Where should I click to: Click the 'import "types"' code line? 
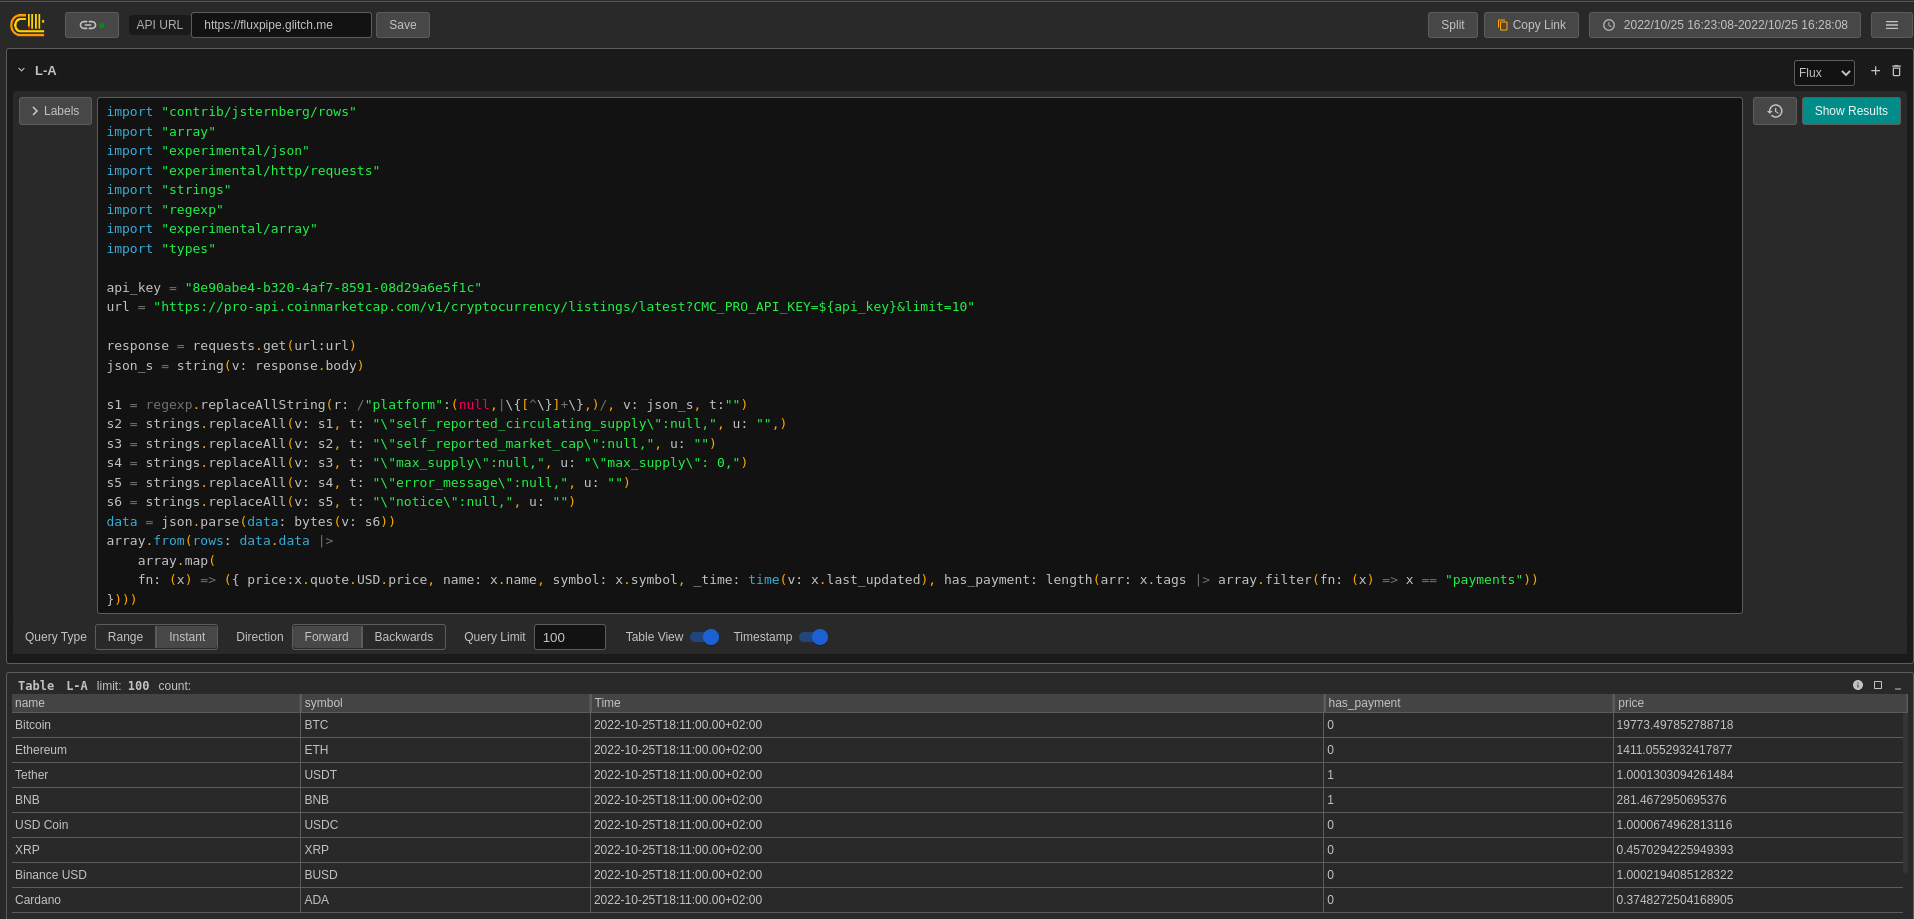[161, 249]
